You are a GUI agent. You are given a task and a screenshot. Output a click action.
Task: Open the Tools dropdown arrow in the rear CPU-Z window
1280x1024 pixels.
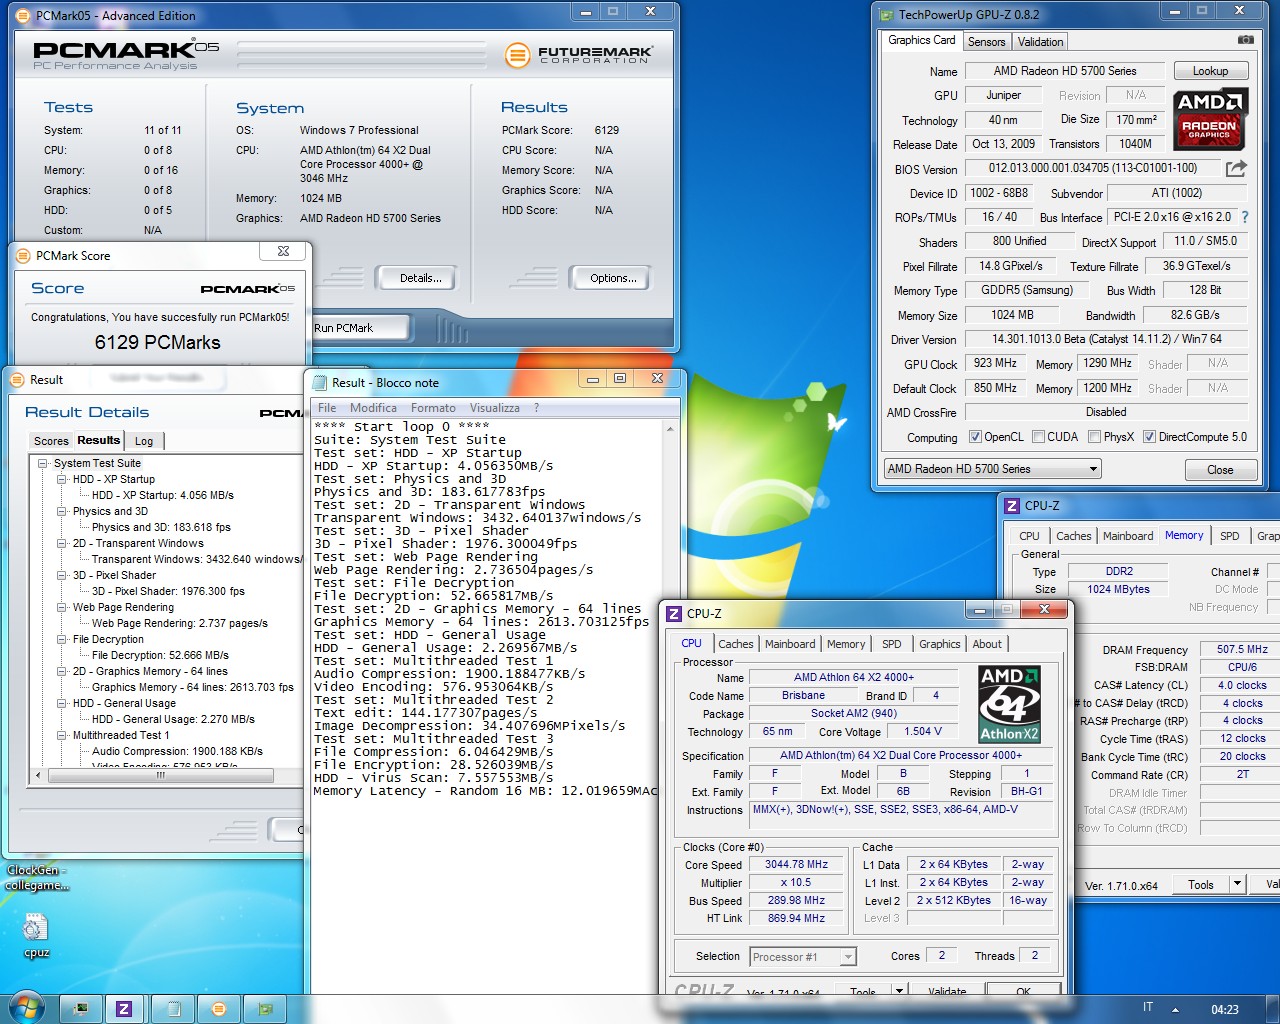[x=1237, y=884]
